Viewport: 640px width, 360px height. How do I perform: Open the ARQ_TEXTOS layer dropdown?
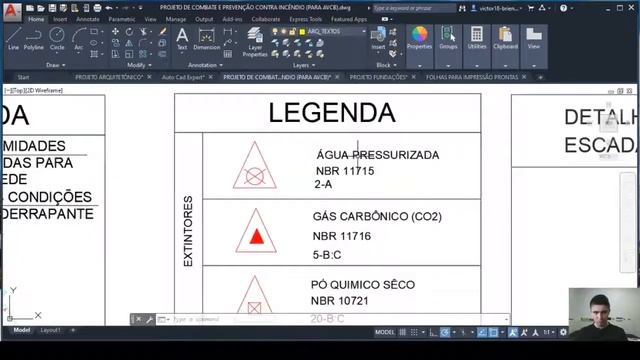[364, 31]
